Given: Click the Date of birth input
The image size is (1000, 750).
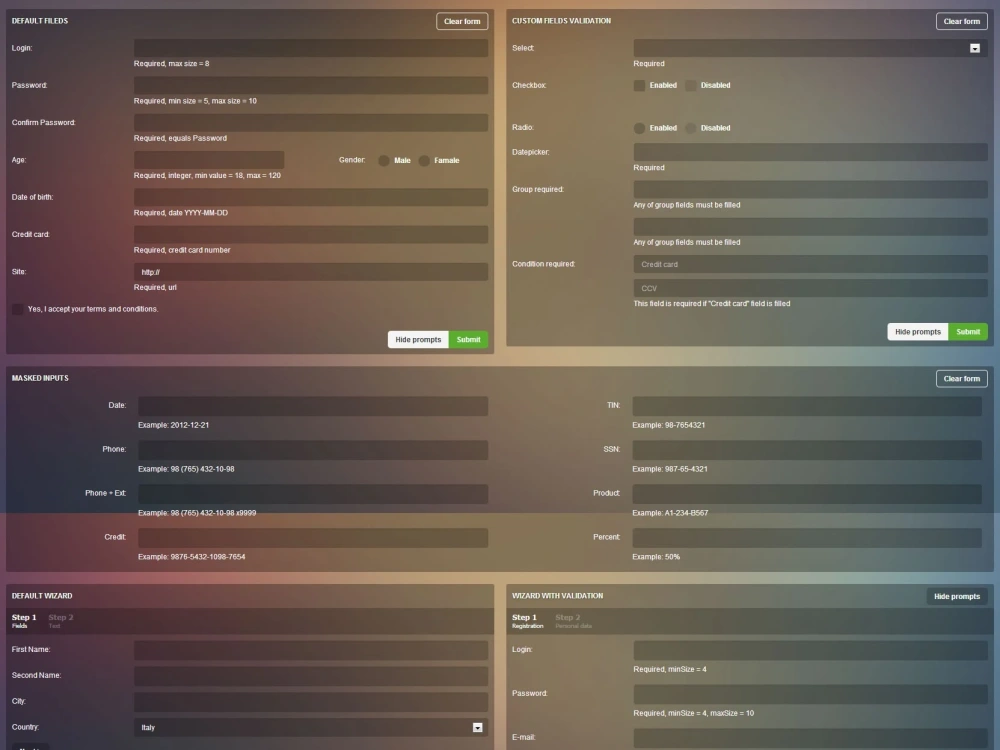Looking at the screenshot, I should 311,197.
